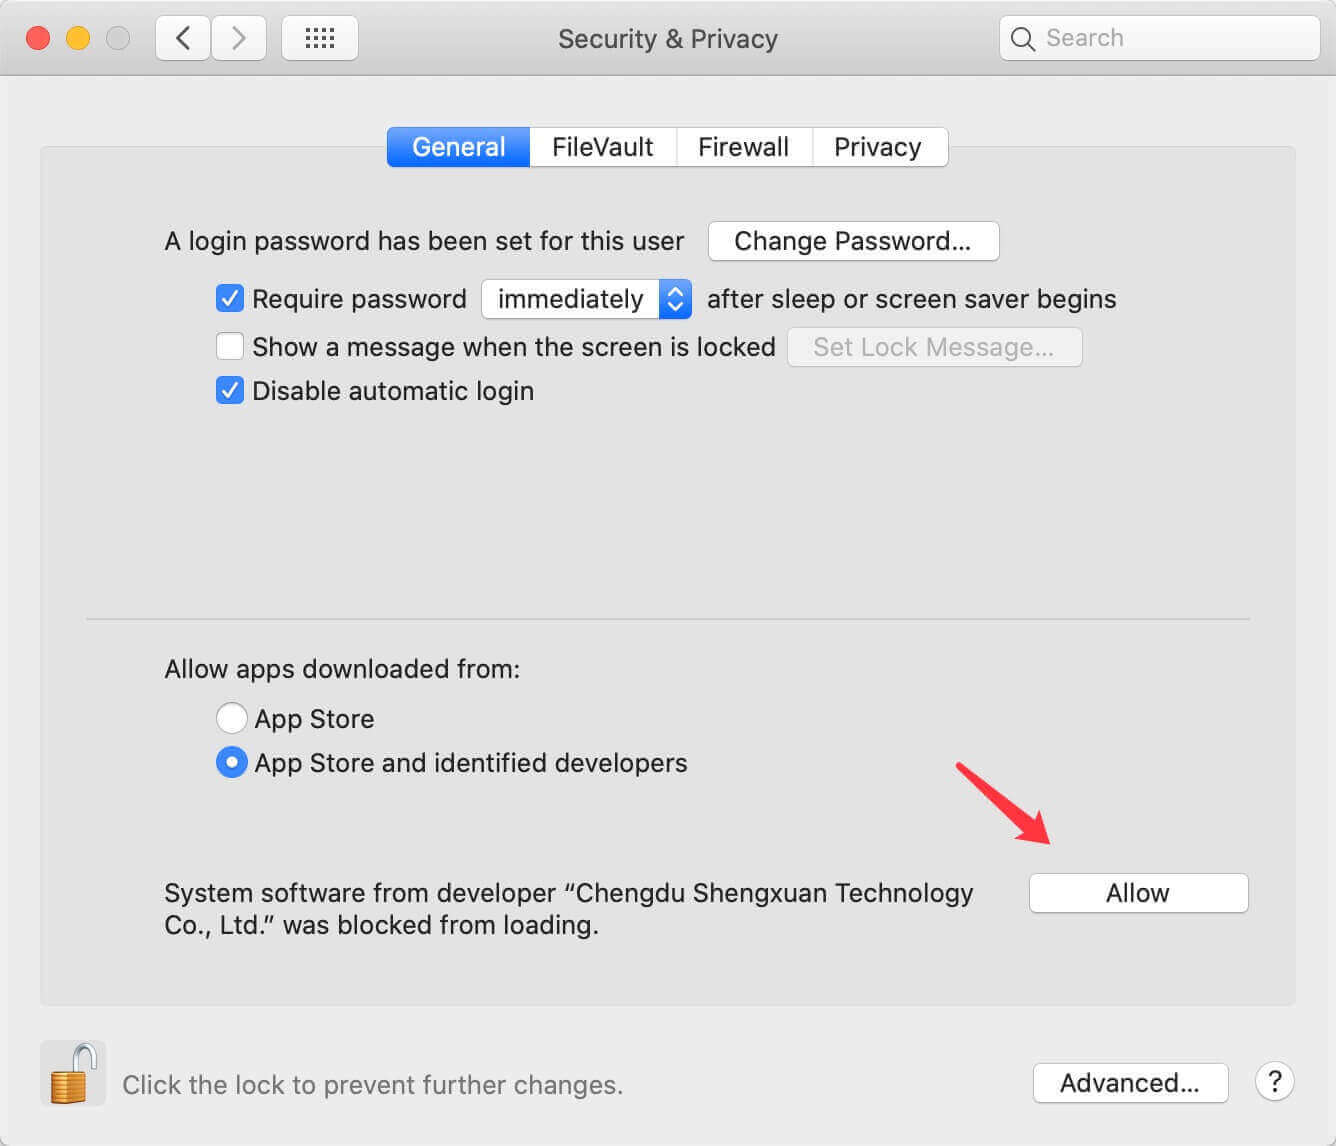The image size is (1336, 1146).
Task: Click the search magnifier icon
Action: [1022, 38]
